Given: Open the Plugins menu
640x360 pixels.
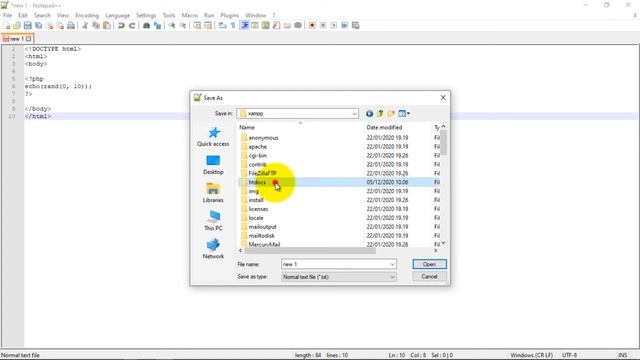Looking at the screenshot, I should (x=229, y=15).
